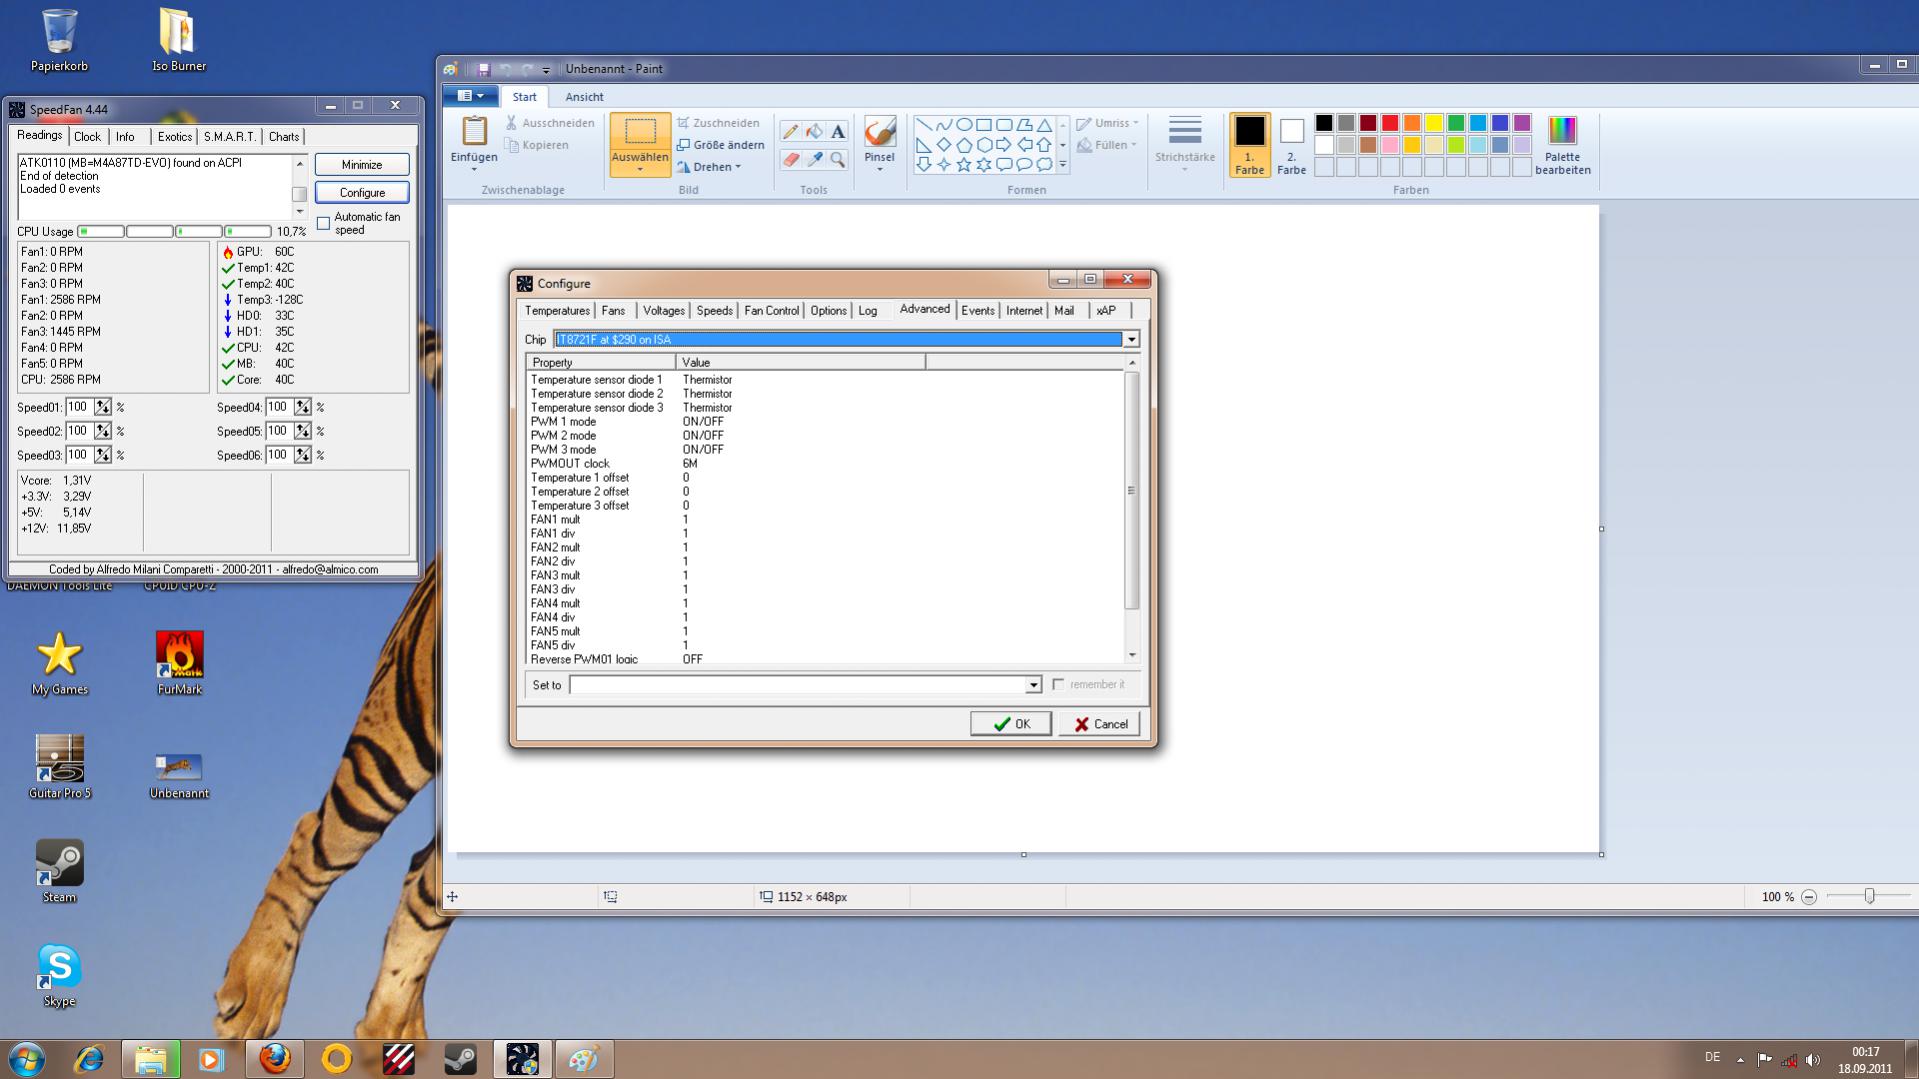Expand the shapes gallery more arrow
The height and width of the screenshot is (1079, 1919).
(1062, 164)
